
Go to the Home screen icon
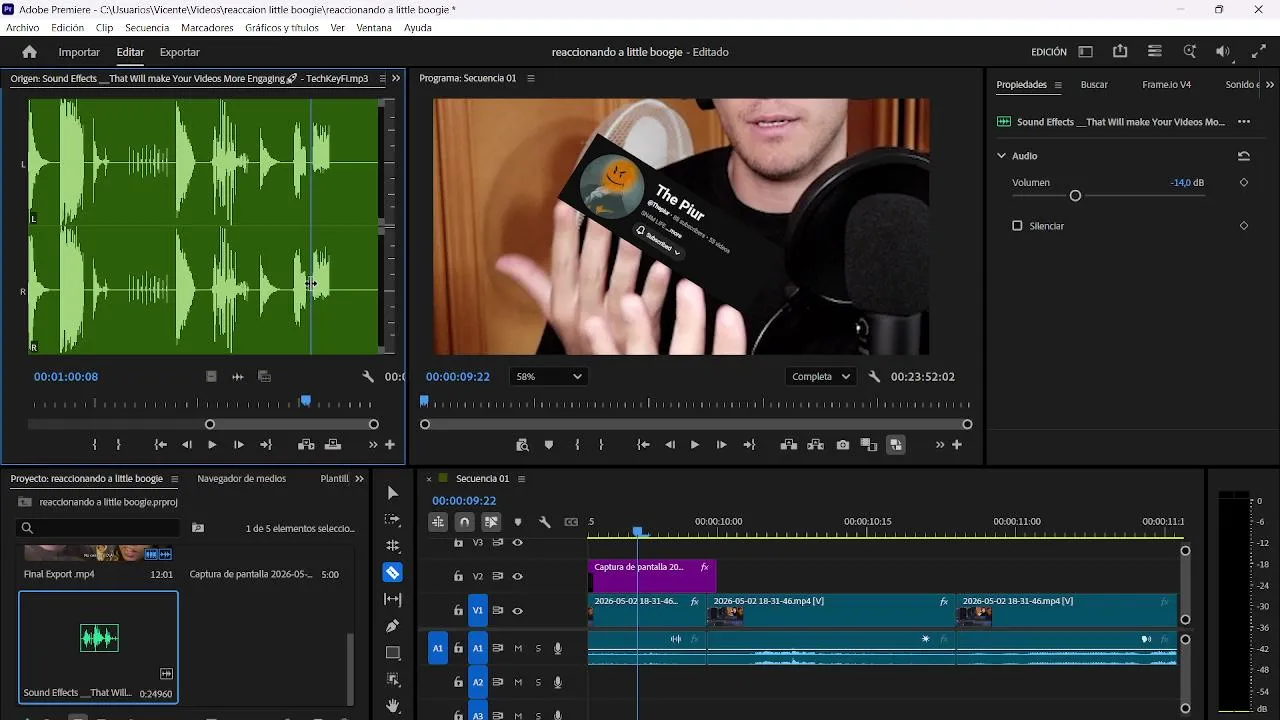pos(29,52)
